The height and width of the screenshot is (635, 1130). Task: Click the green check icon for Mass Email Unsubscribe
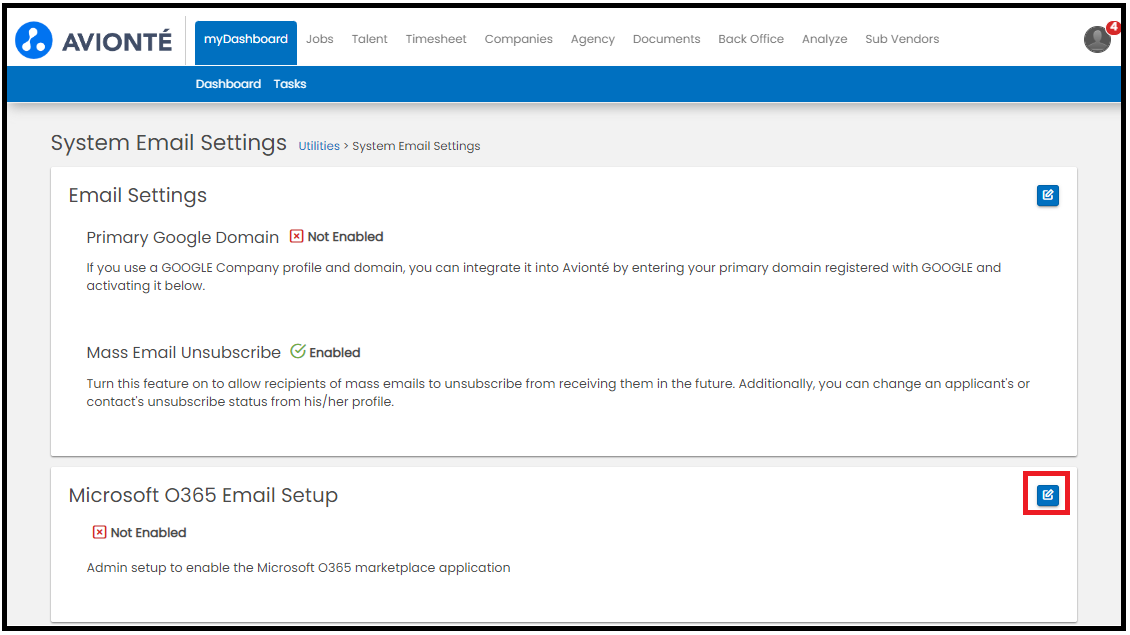point(298,352)
